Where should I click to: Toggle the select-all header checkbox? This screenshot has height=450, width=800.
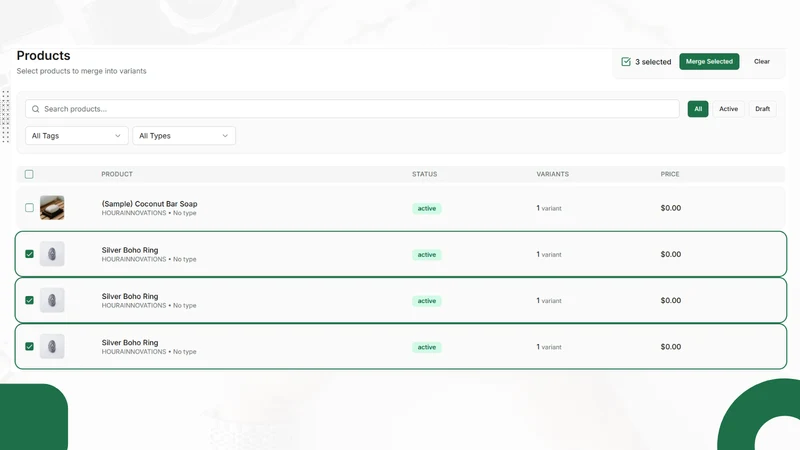tap(29, 174)
